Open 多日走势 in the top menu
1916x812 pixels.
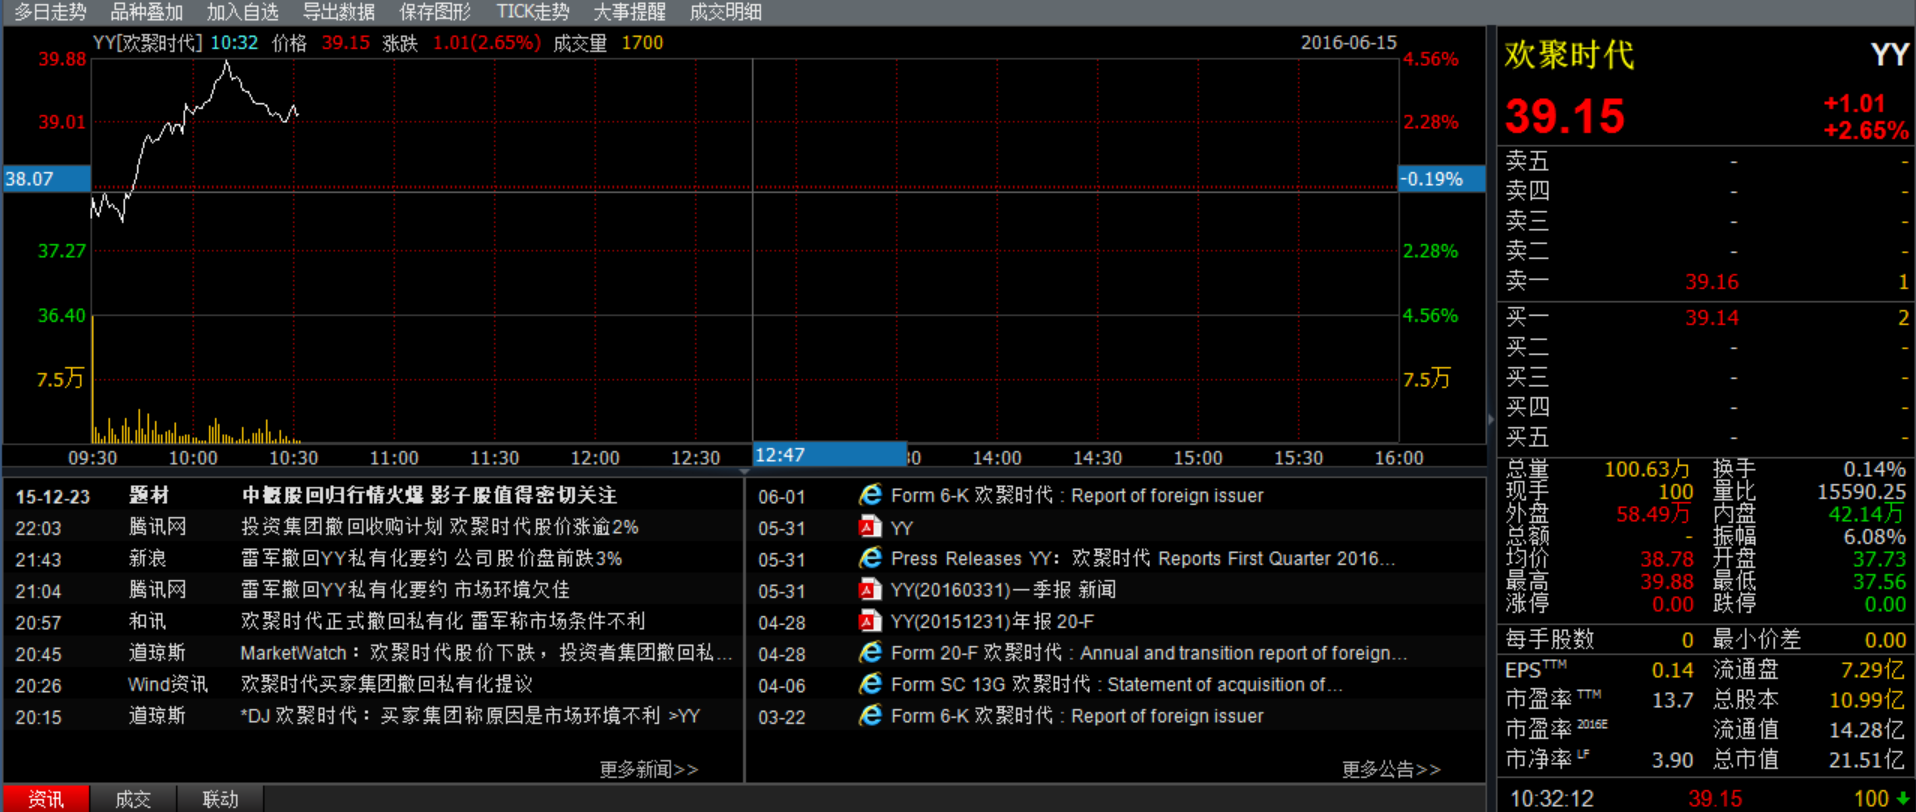point(50,12)
